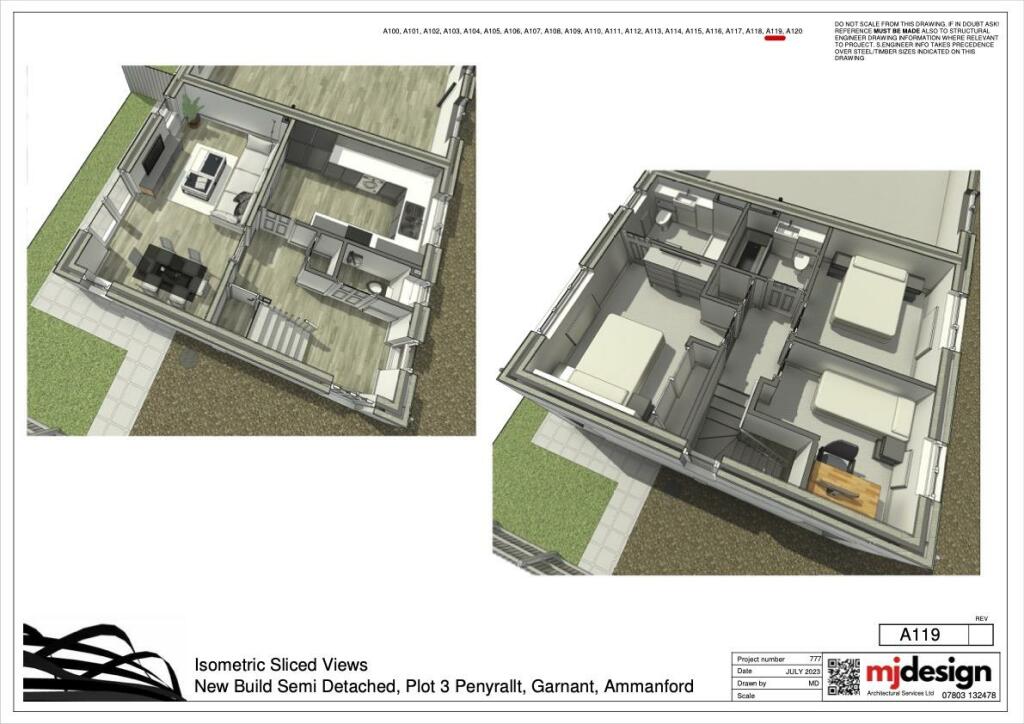
Task: Select sheet A110 in the sheet index
Action: (x=593, y=32)
